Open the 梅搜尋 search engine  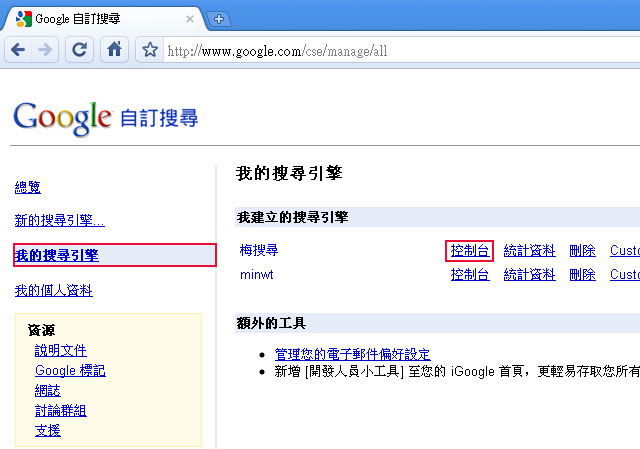click(x=259, y=250)
